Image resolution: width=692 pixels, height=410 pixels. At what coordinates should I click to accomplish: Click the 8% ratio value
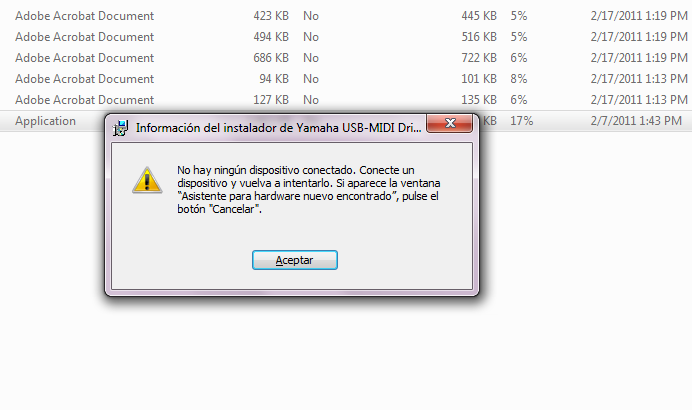click(x=519, y=79)
